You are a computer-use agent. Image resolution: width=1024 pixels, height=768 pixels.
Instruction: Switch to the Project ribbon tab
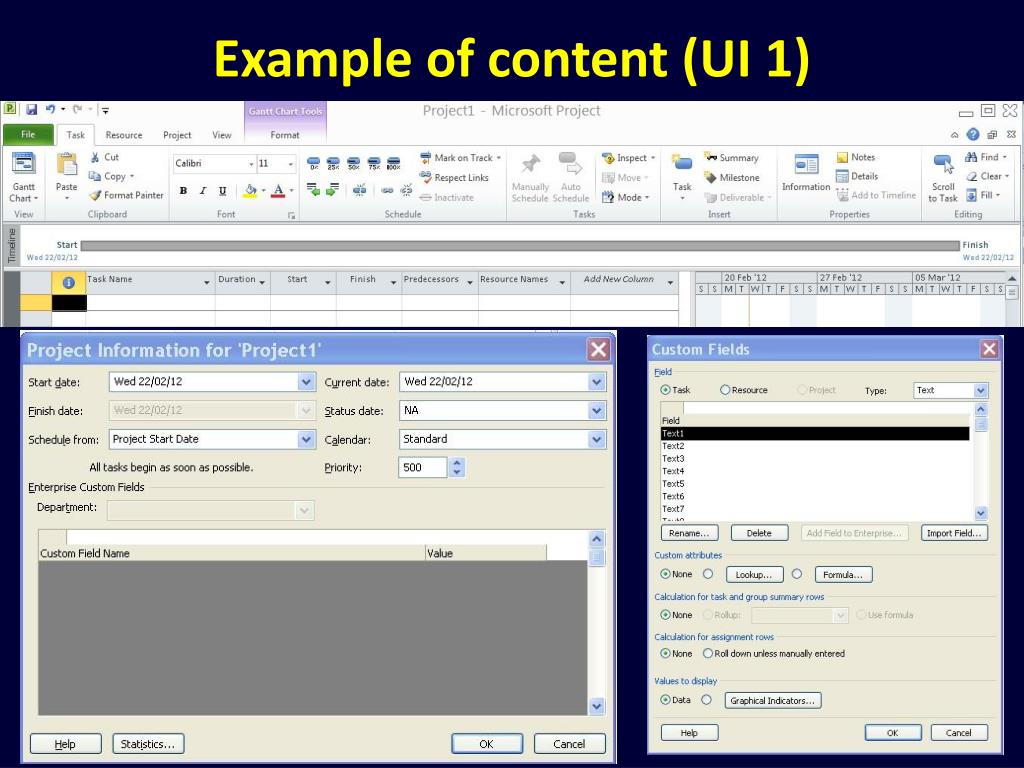pos(177,135)
